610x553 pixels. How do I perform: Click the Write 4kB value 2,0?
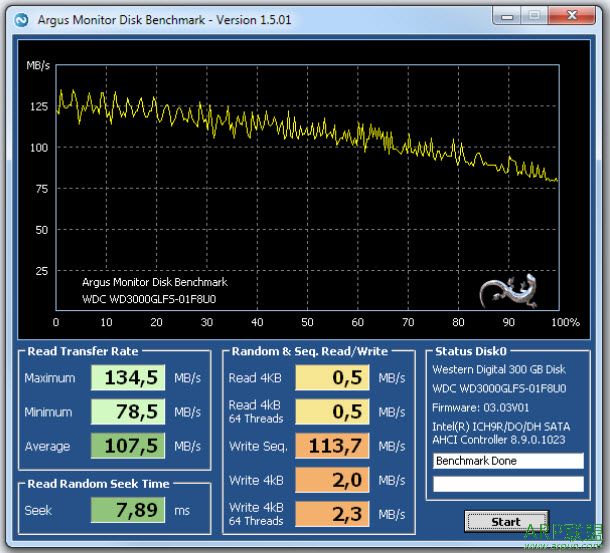tap(333, 481)
